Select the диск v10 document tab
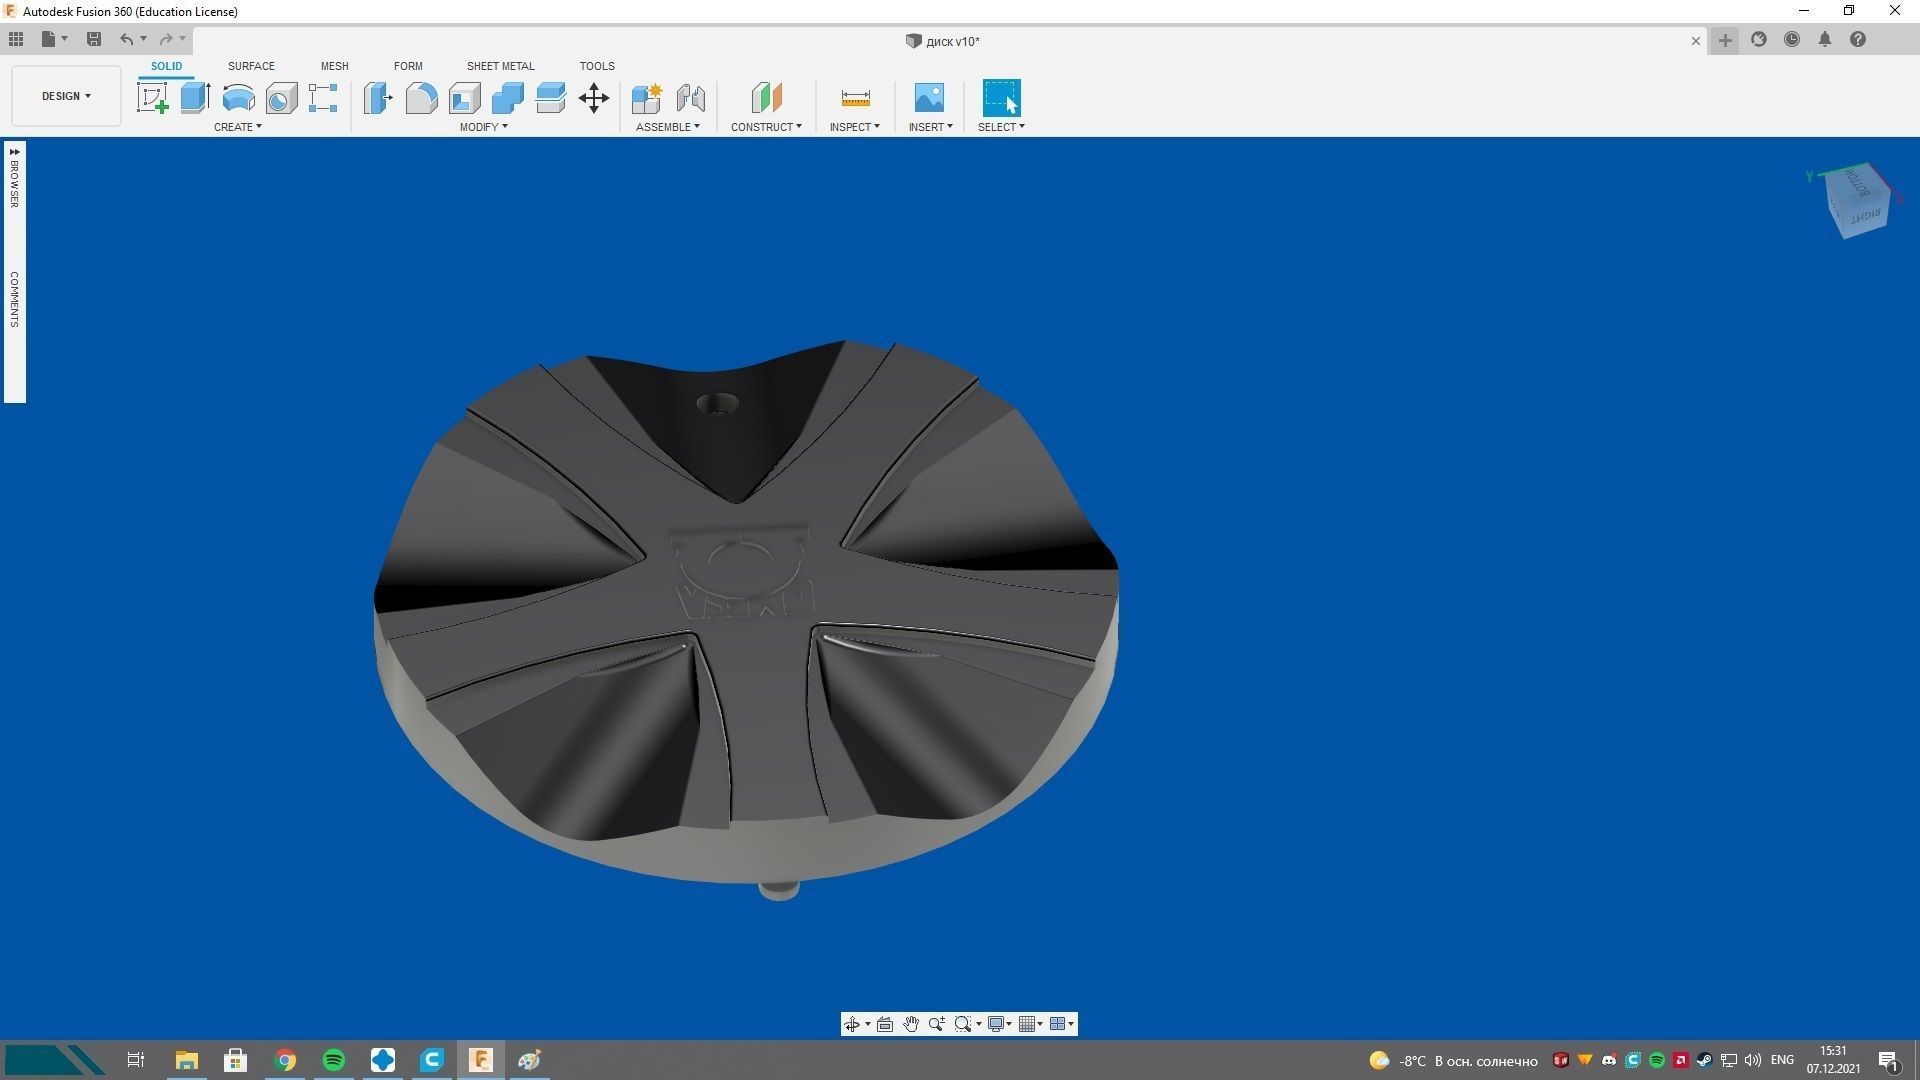This screenshot has height=1080, width=1920. point(942,41)
